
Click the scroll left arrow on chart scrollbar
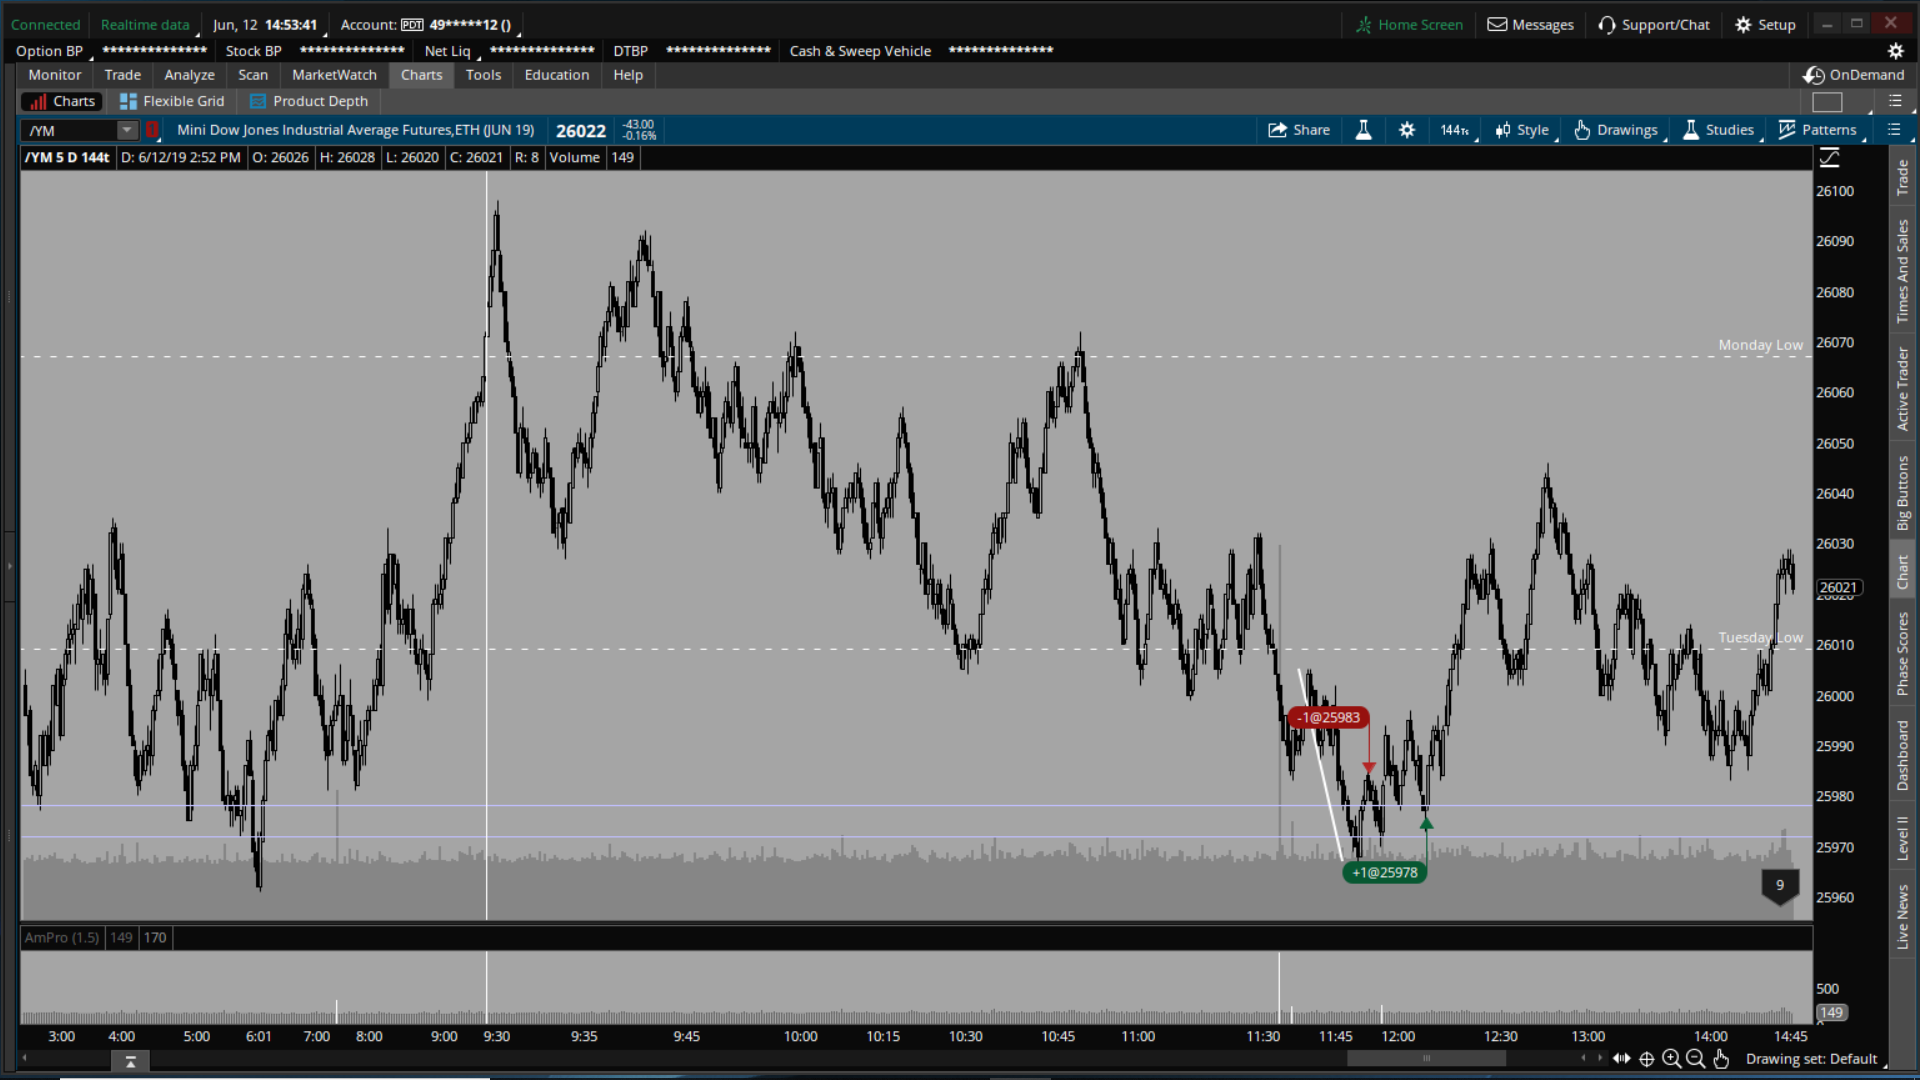pyautogui.click(x=1583, y=1058)
